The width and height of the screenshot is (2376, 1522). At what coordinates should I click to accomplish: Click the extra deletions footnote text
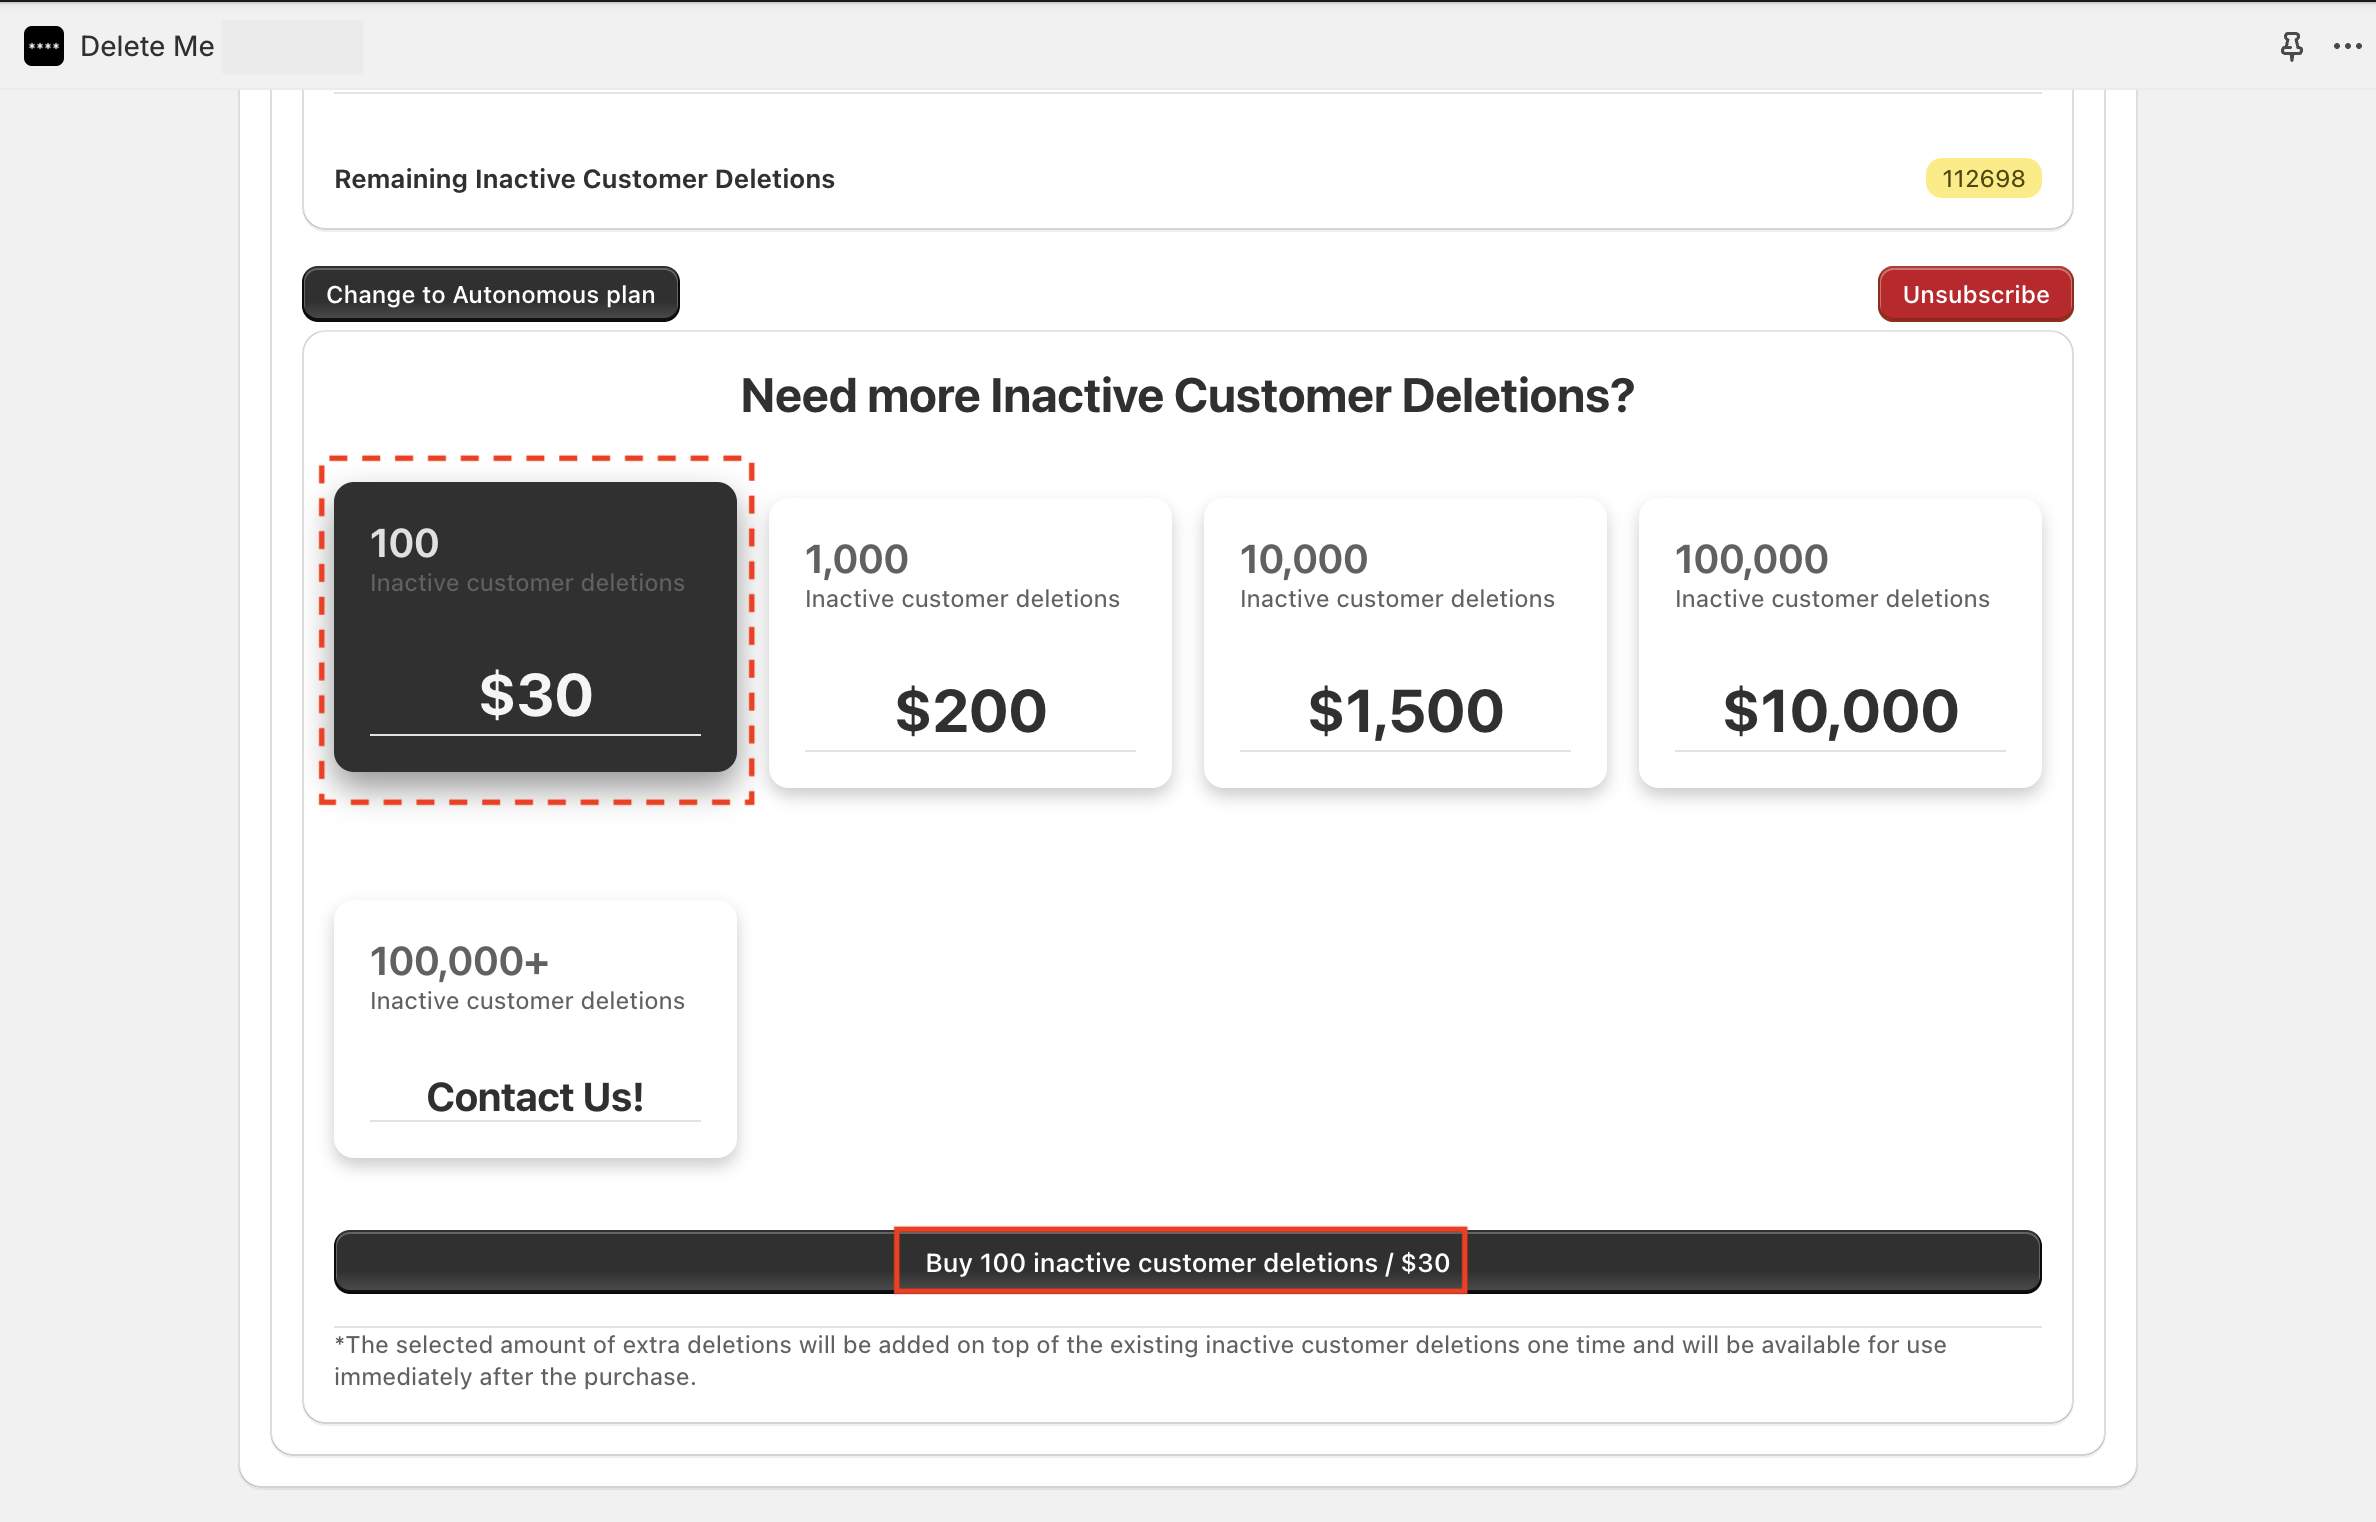click(x=1140, y=1360)
